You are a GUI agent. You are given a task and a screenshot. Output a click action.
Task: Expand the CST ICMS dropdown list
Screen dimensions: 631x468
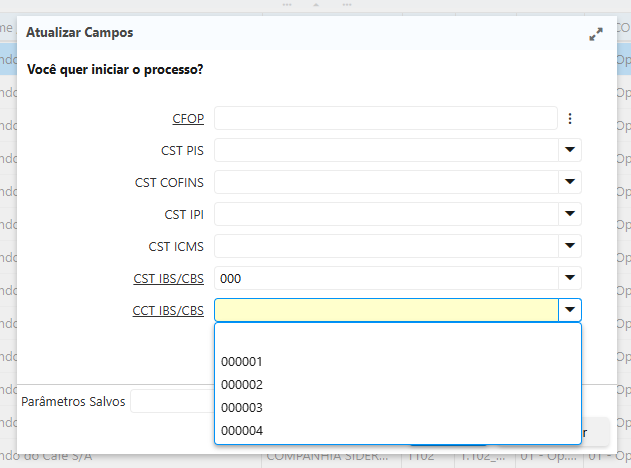570,246
